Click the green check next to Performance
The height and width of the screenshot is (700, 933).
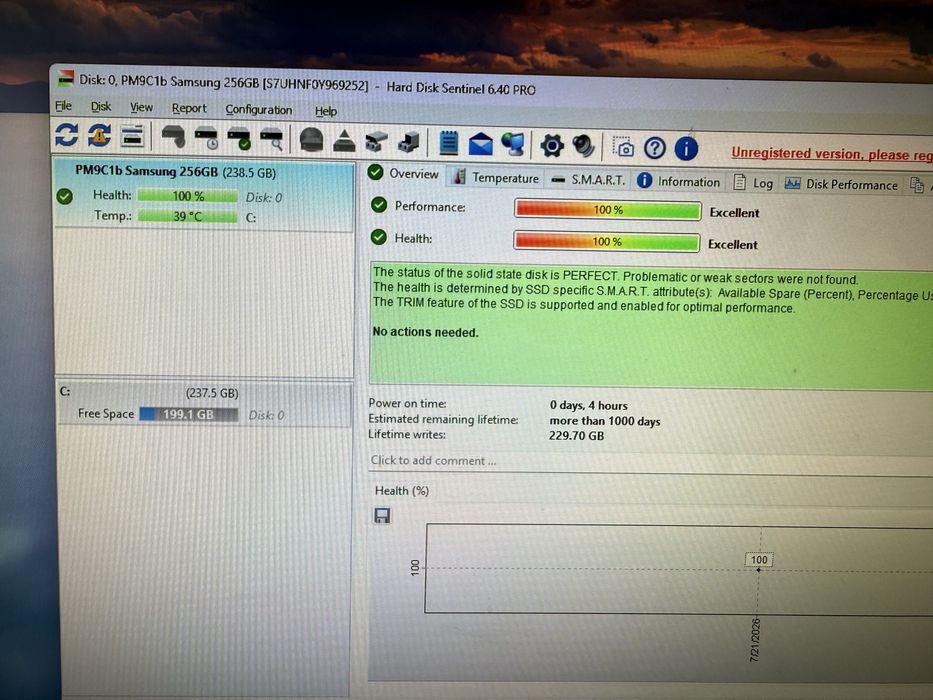click(379, 205)
